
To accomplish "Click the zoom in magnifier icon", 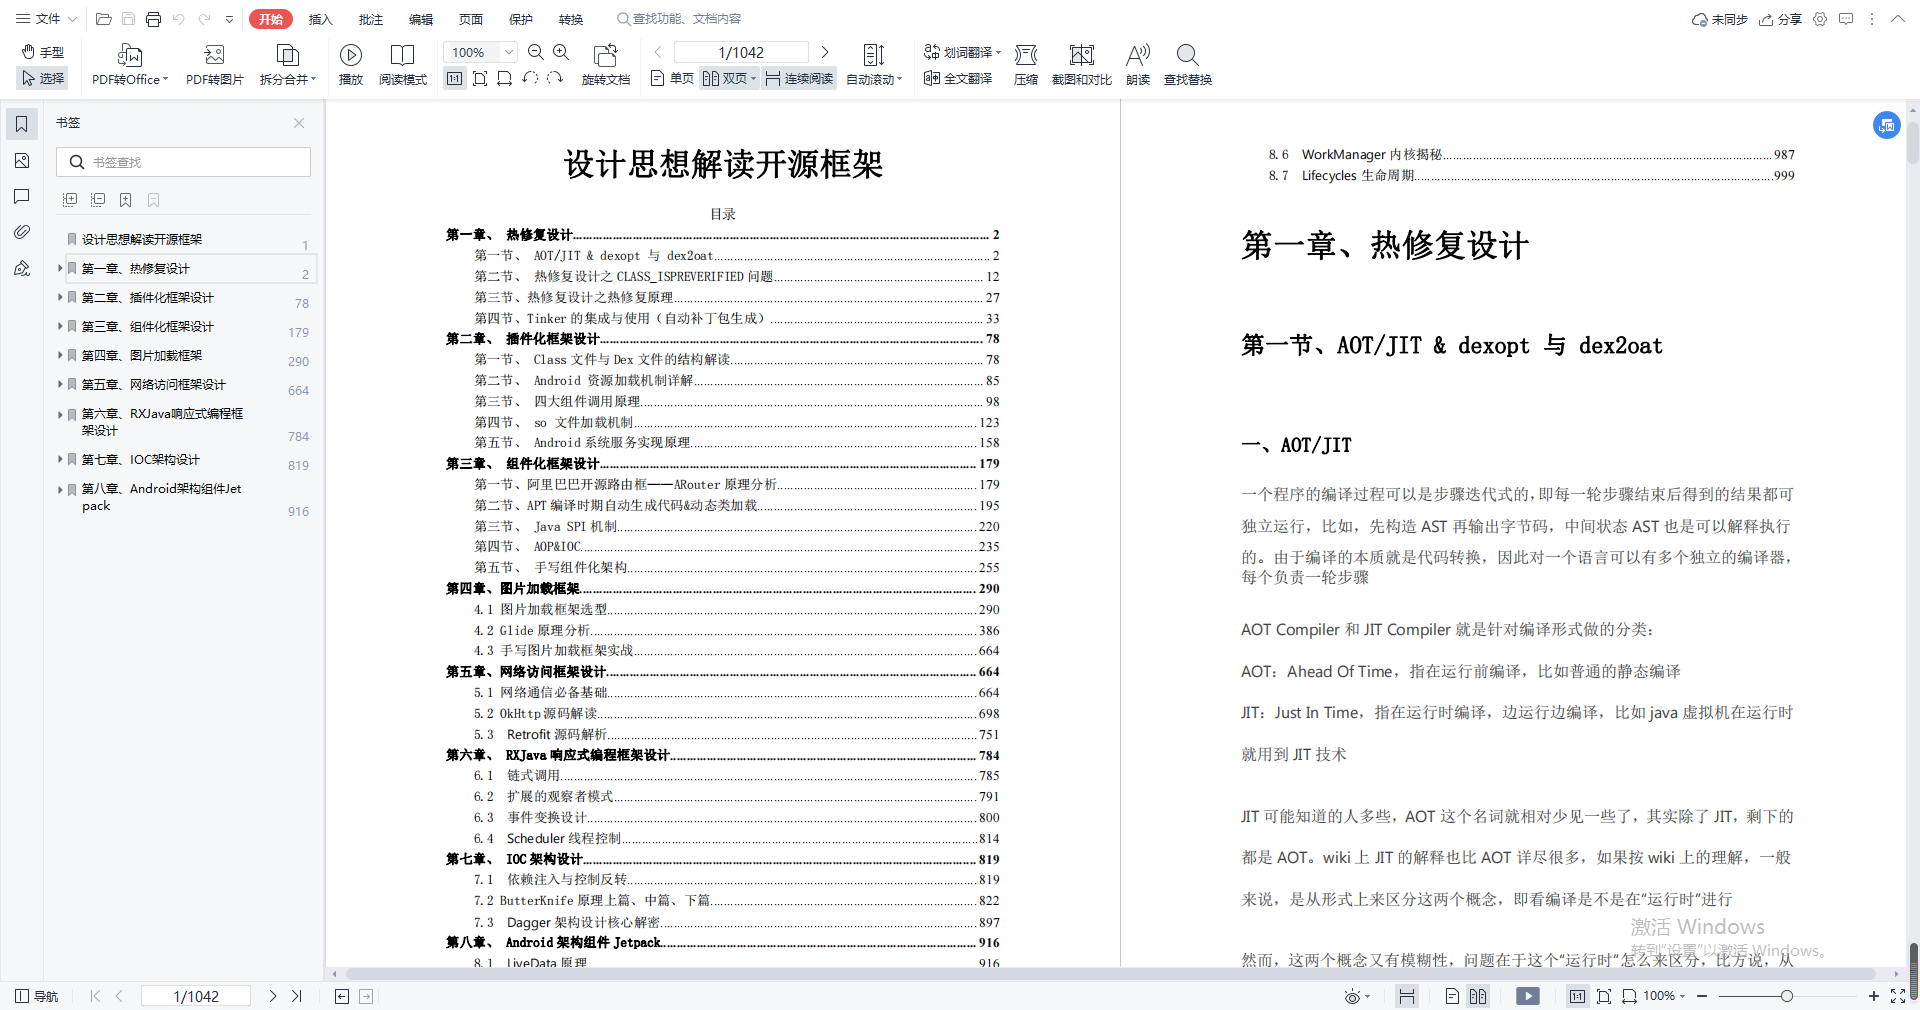I will point(561,52).
